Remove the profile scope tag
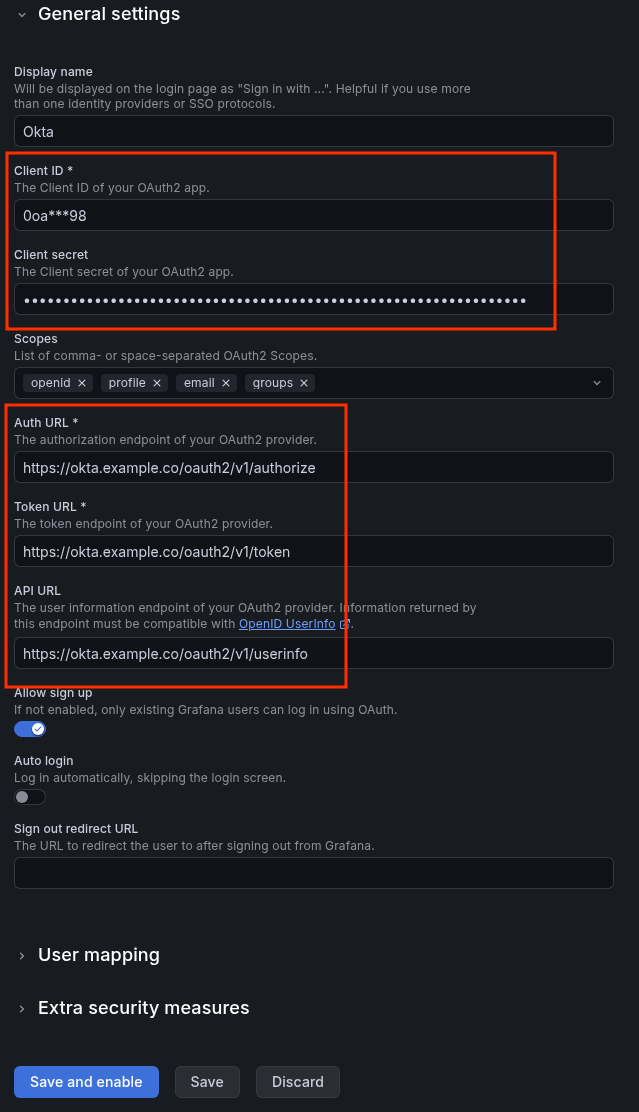The height and width of the screenshot is (1112, 639). coord(157,383)
